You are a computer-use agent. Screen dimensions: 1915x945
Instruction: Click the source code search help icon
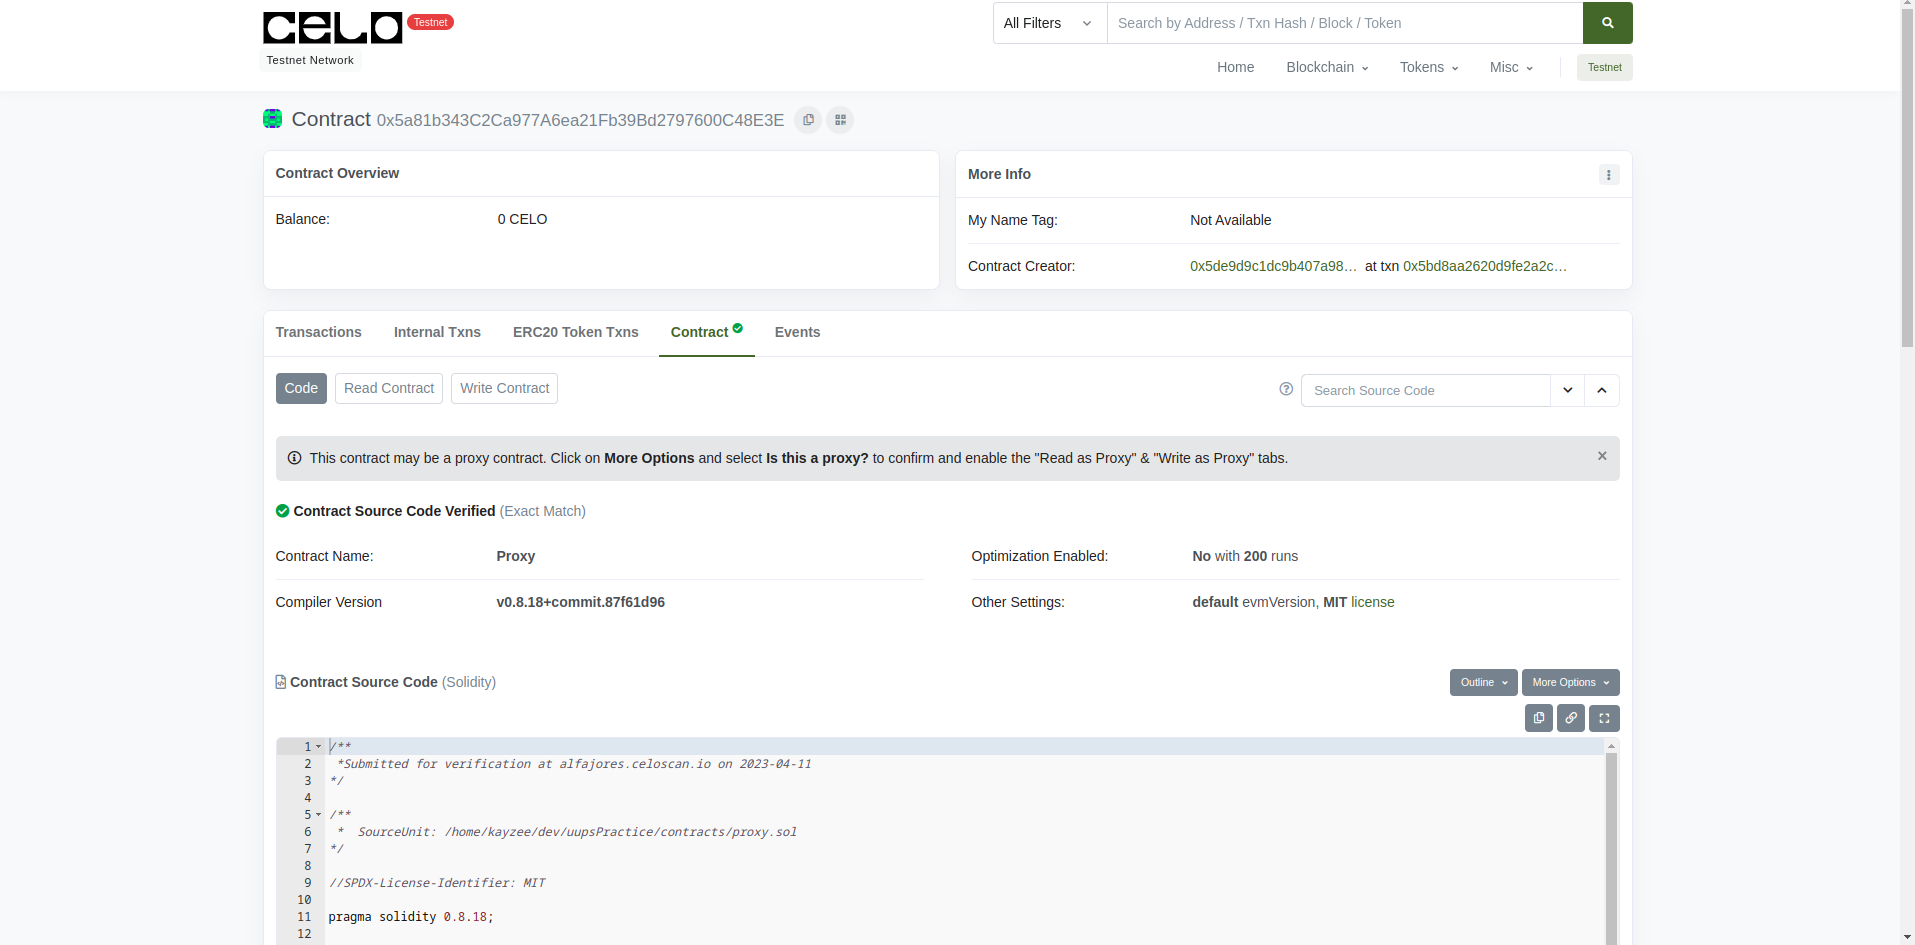1286,389
